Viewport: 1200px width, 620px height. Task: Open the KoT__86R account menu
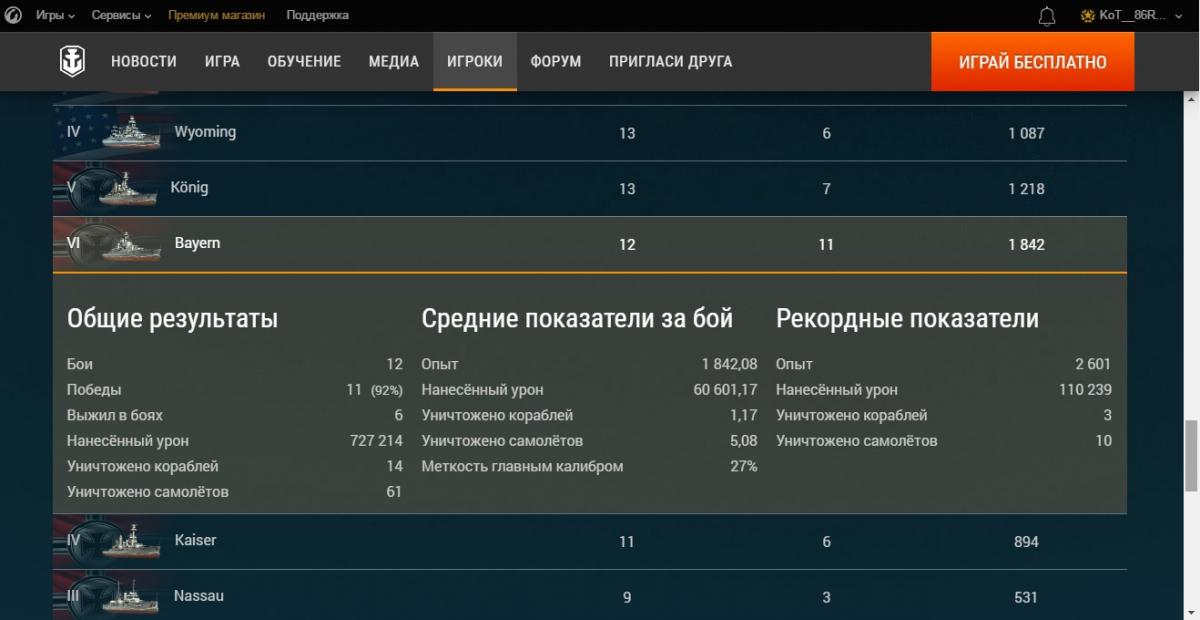1131,16
